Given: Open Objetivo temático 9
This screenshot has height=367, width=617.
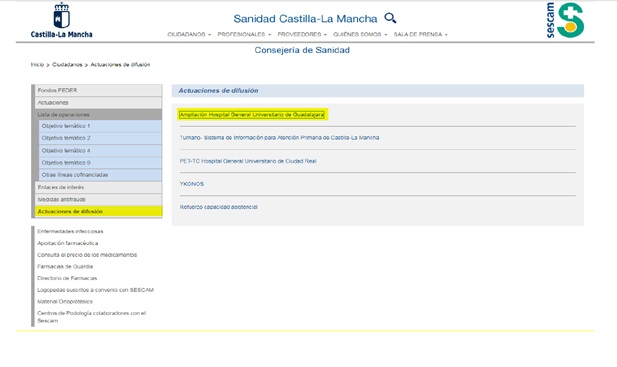Looking at the screenshot, I should pyautogui.click(x=100, y=162).
